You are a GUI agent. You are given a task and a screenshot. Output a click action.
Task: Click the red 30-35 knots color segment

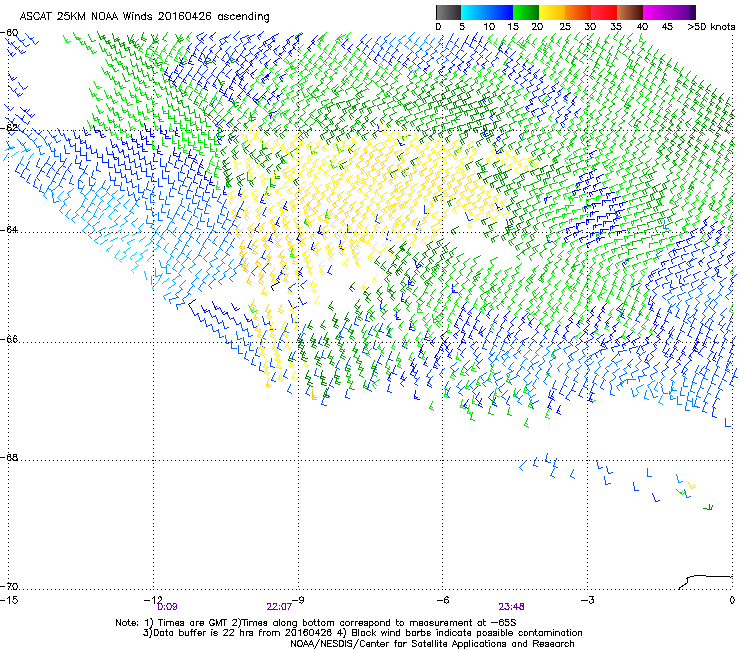pos(604,12)
